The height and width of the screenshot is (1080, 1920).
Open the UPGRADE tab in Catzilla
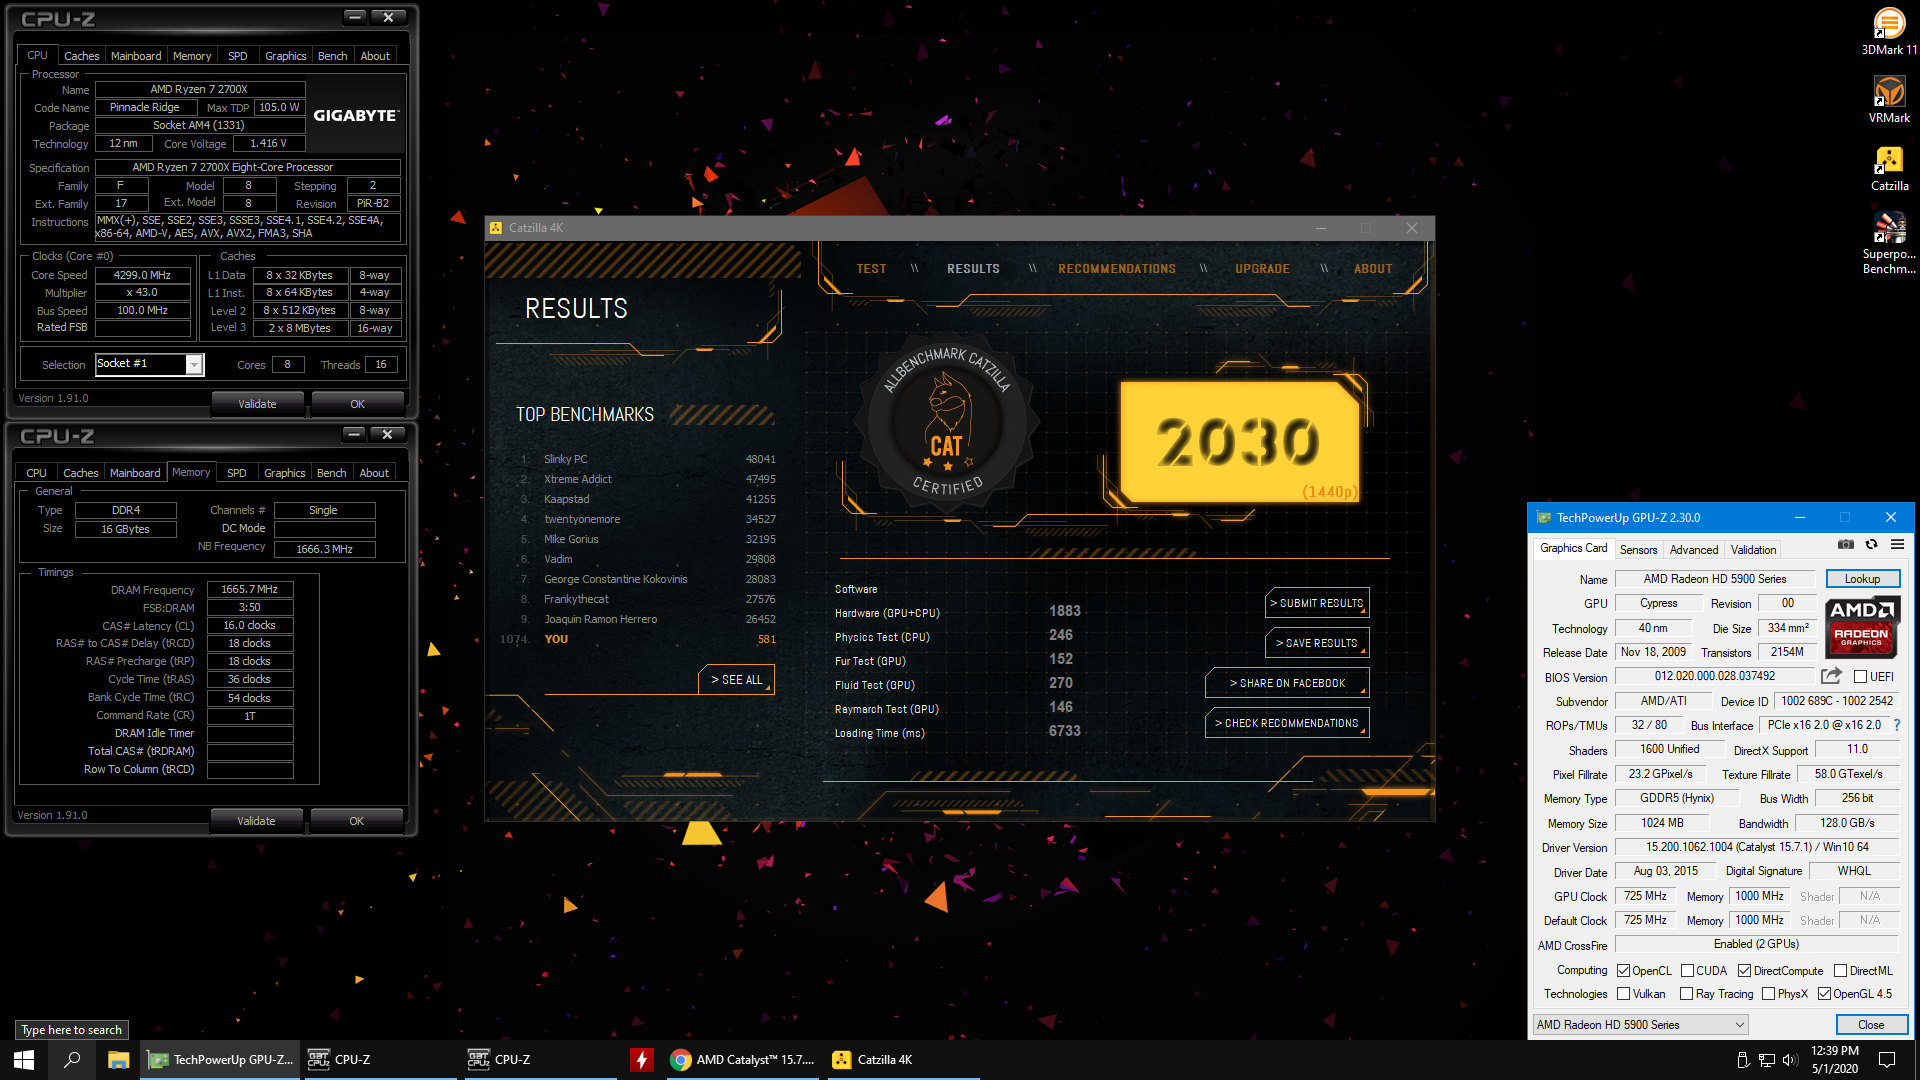point(1262,269)
